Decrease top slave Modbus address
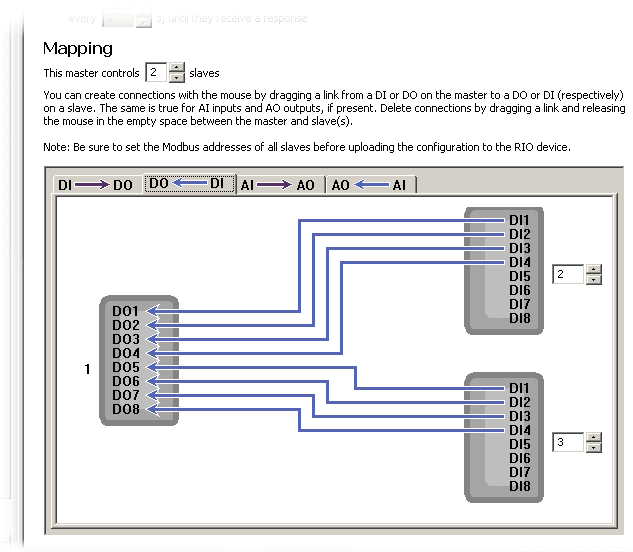The width and height of the screenshot is (633, 552). pyautogui.click(x=594, y=279)
